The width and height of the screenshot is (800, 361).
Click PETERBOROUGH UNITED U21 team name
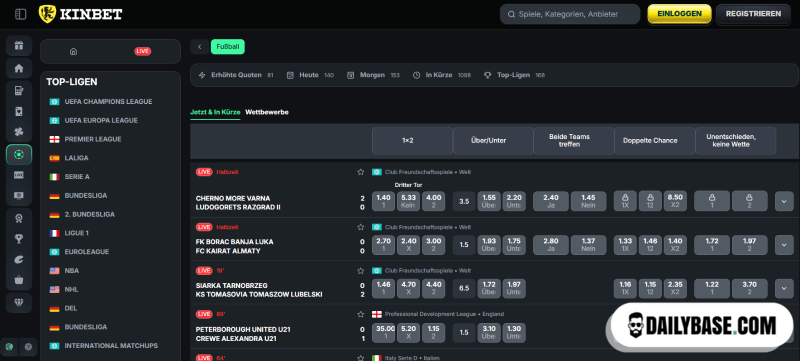pos(243,330)
